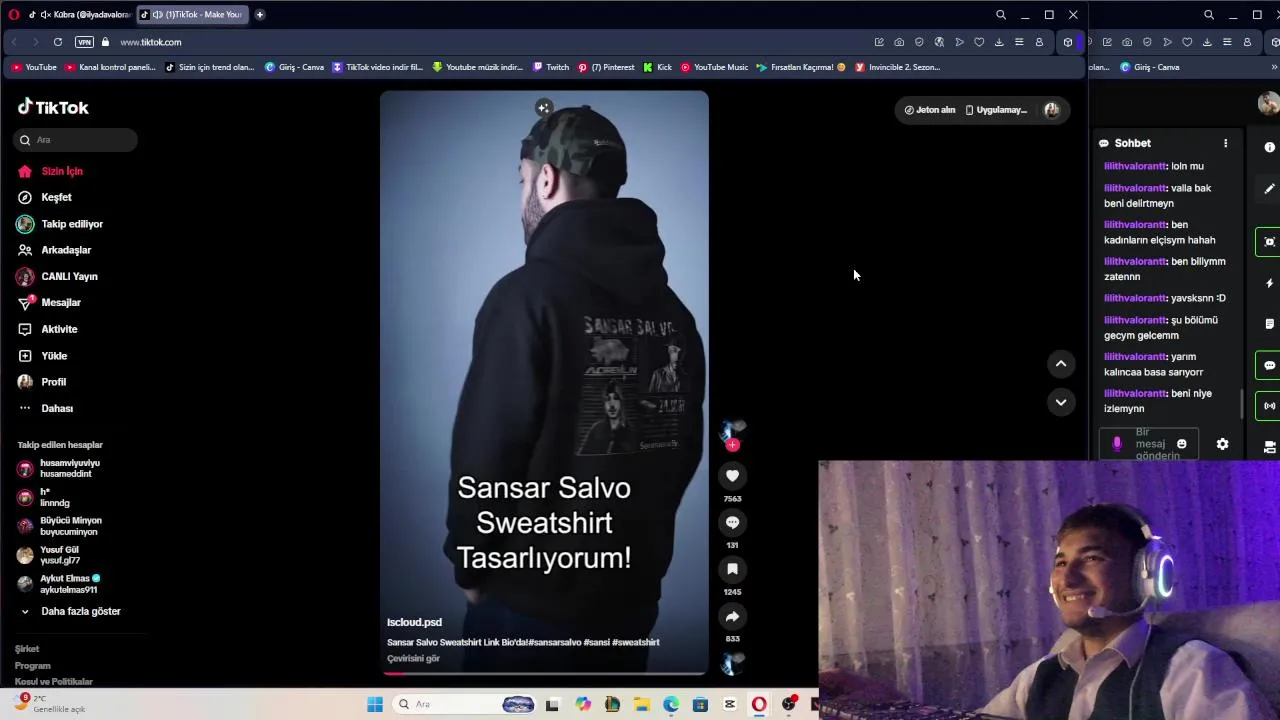Open the Sizin İçin feed
The height and width of the screenshot is (720, 1280).
pyautogui.click(x=50, y=171)
